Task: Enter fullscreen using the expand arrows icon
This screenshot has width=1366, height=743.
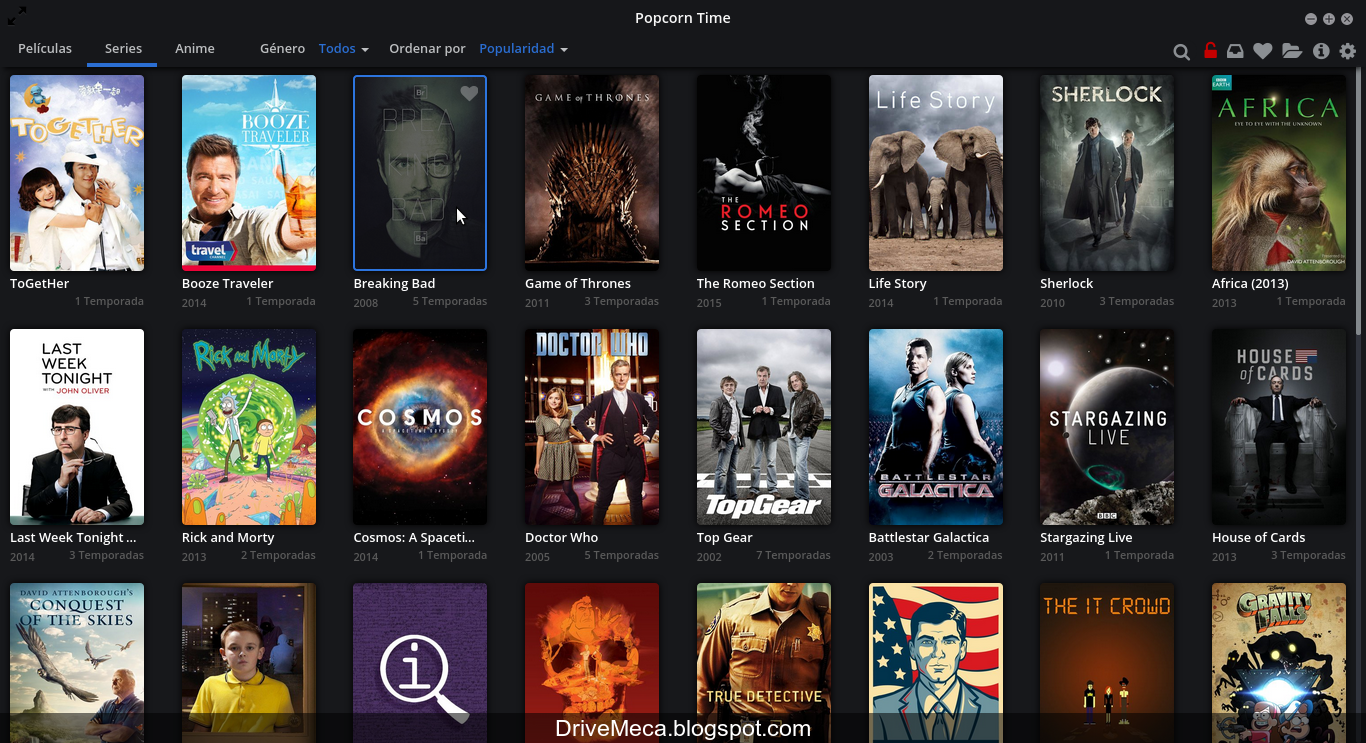Action: coord(14,14)
